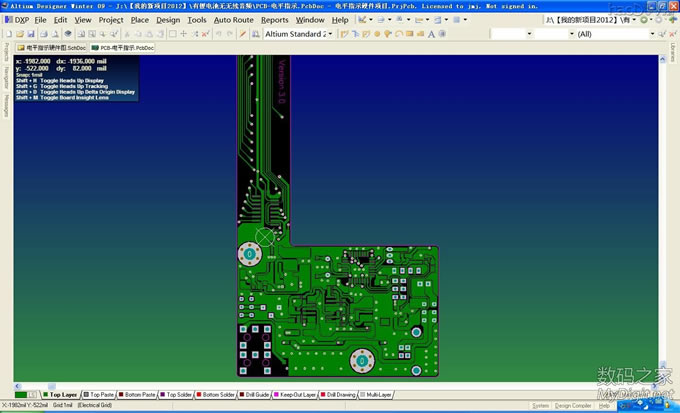Open the Auto Route menu
680x413 pixels.
tap(233, 19)
